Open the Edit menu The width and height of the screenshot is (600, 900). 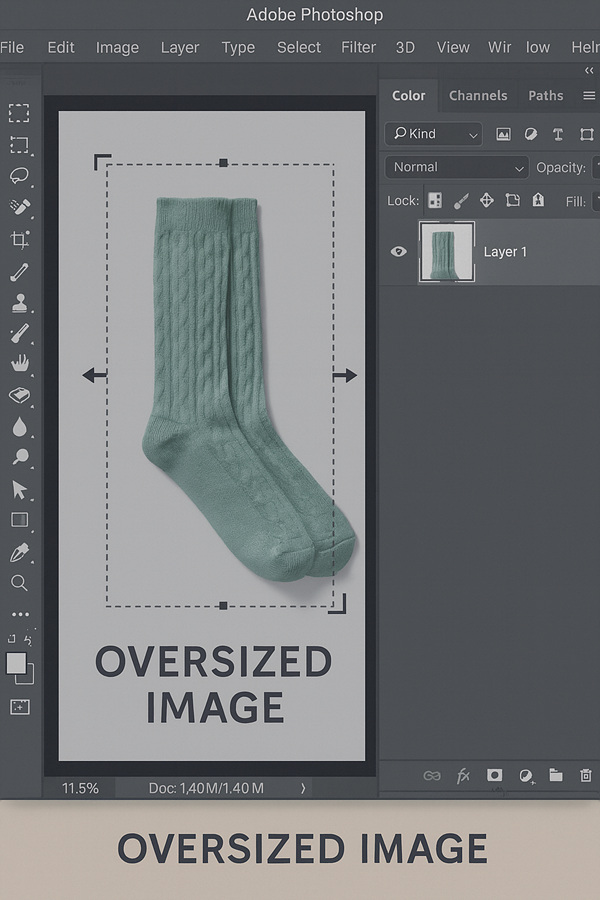[61, 47]
